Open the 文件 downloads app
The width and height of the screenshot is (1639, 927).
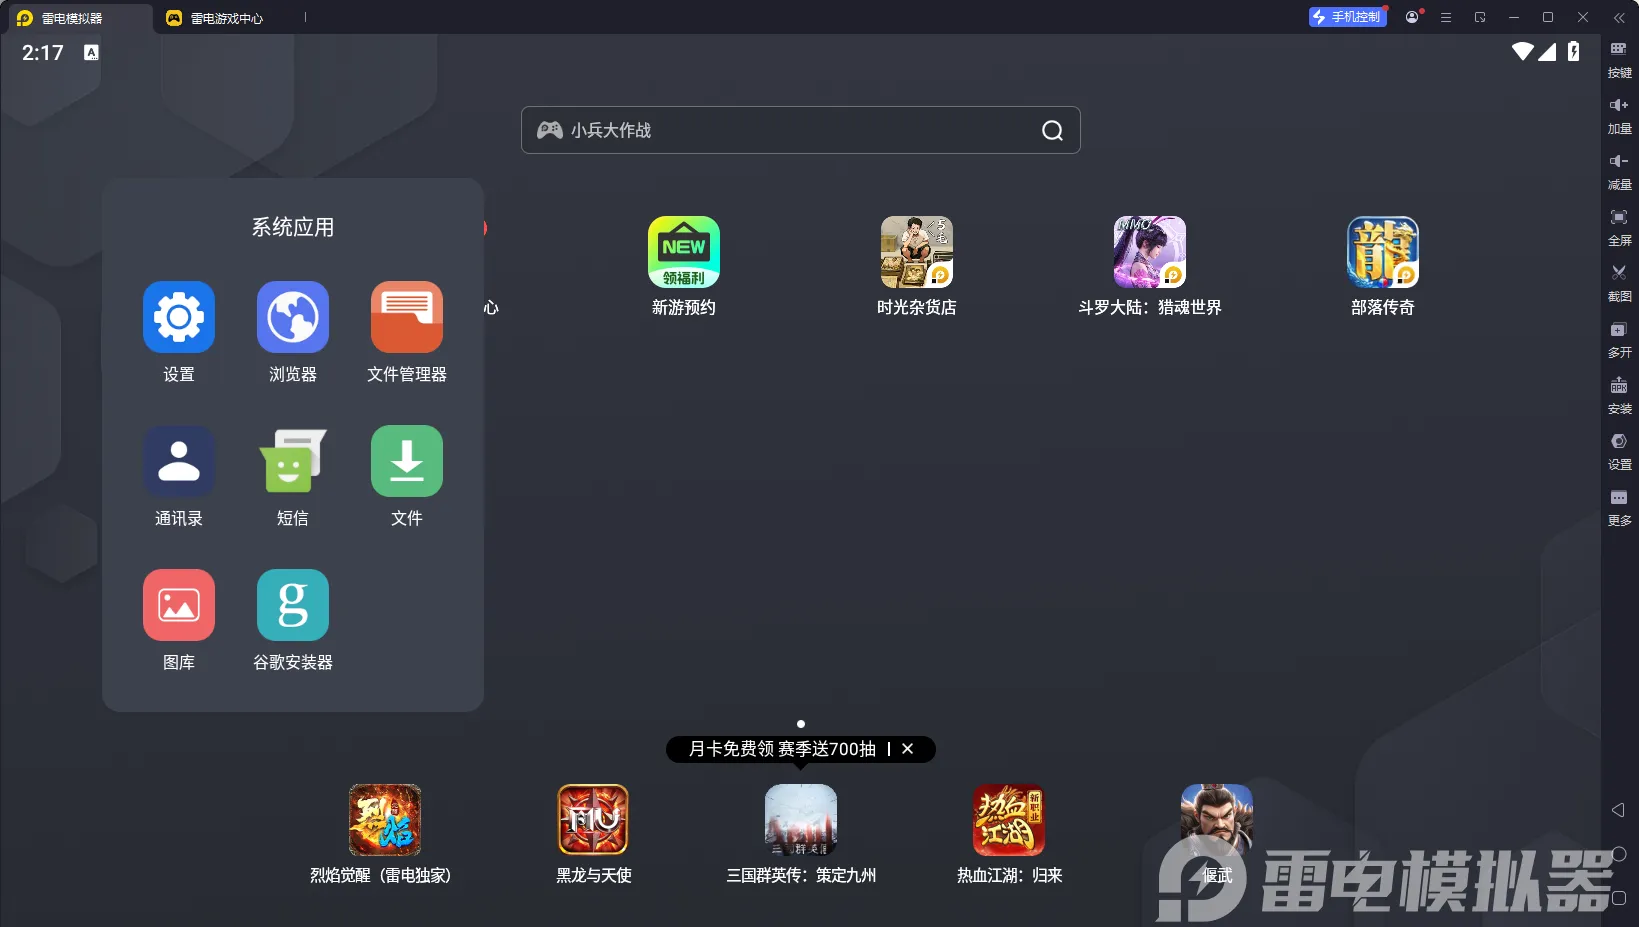407,461
